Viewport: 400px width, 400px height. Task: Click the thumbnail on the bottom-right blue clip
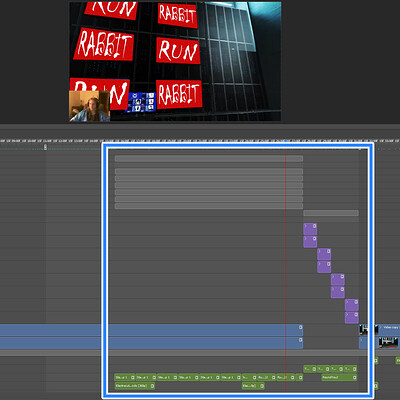click(x=388, y=342)
